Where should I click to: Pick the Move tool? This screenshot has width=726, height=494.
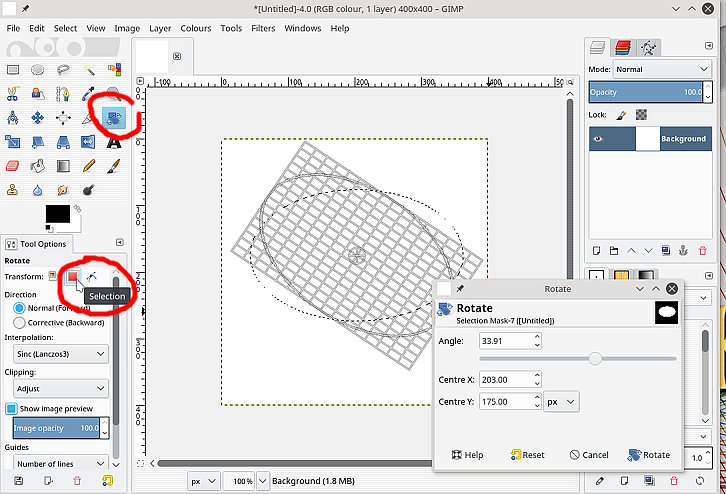[38, 118]
